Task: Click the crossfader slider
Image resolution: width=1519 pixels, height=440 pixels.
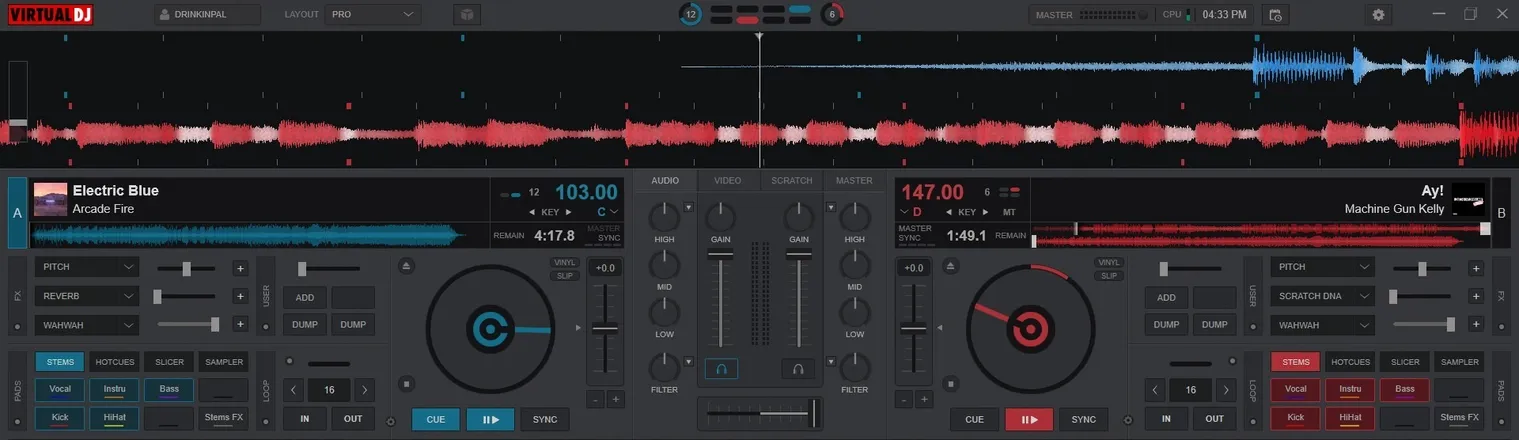Action: pyautogui.click(x=762, y=412)
